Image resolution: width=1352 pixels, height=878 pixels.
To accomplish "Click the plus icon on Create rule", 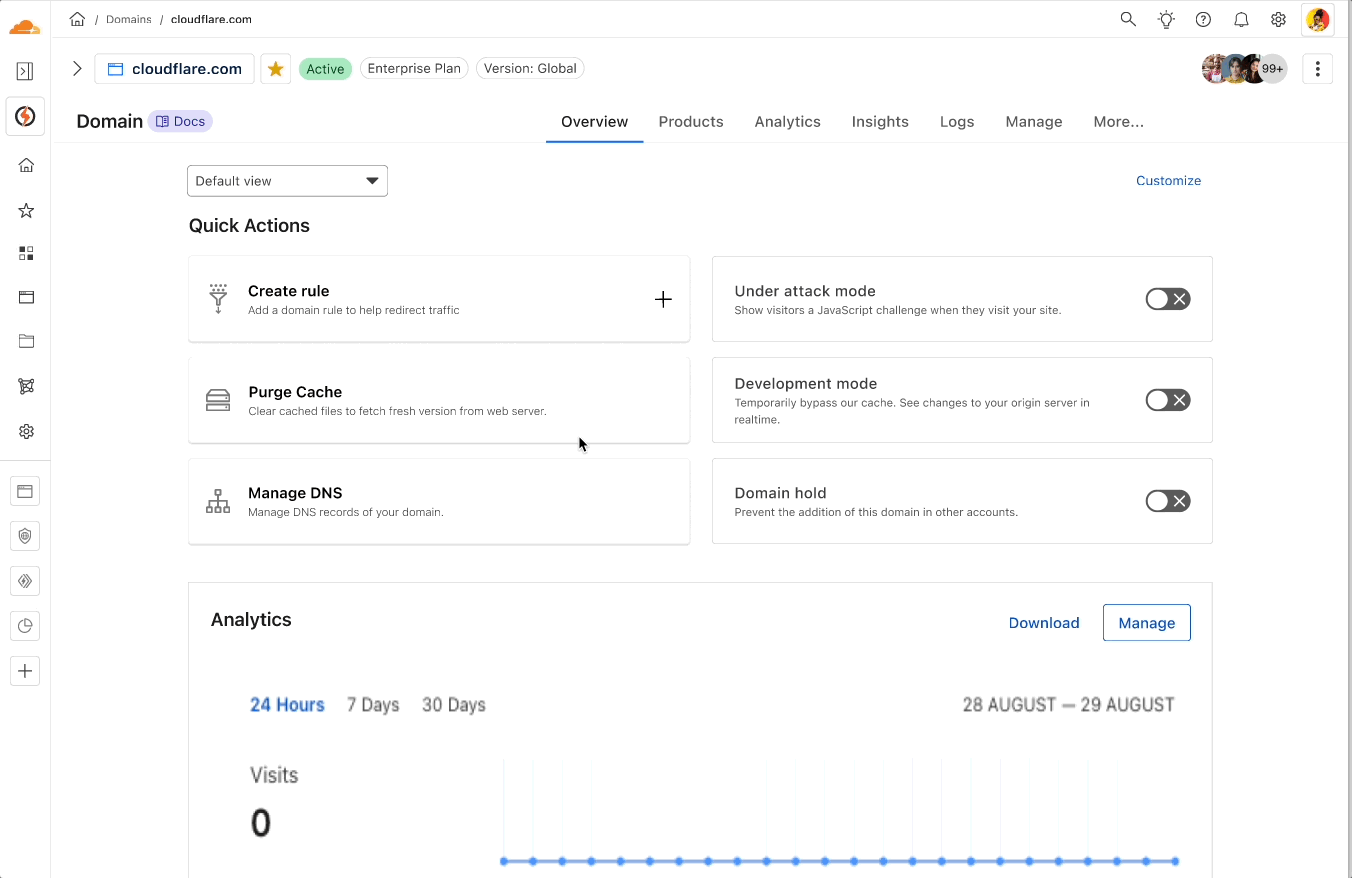I will [x=663, y=299].
